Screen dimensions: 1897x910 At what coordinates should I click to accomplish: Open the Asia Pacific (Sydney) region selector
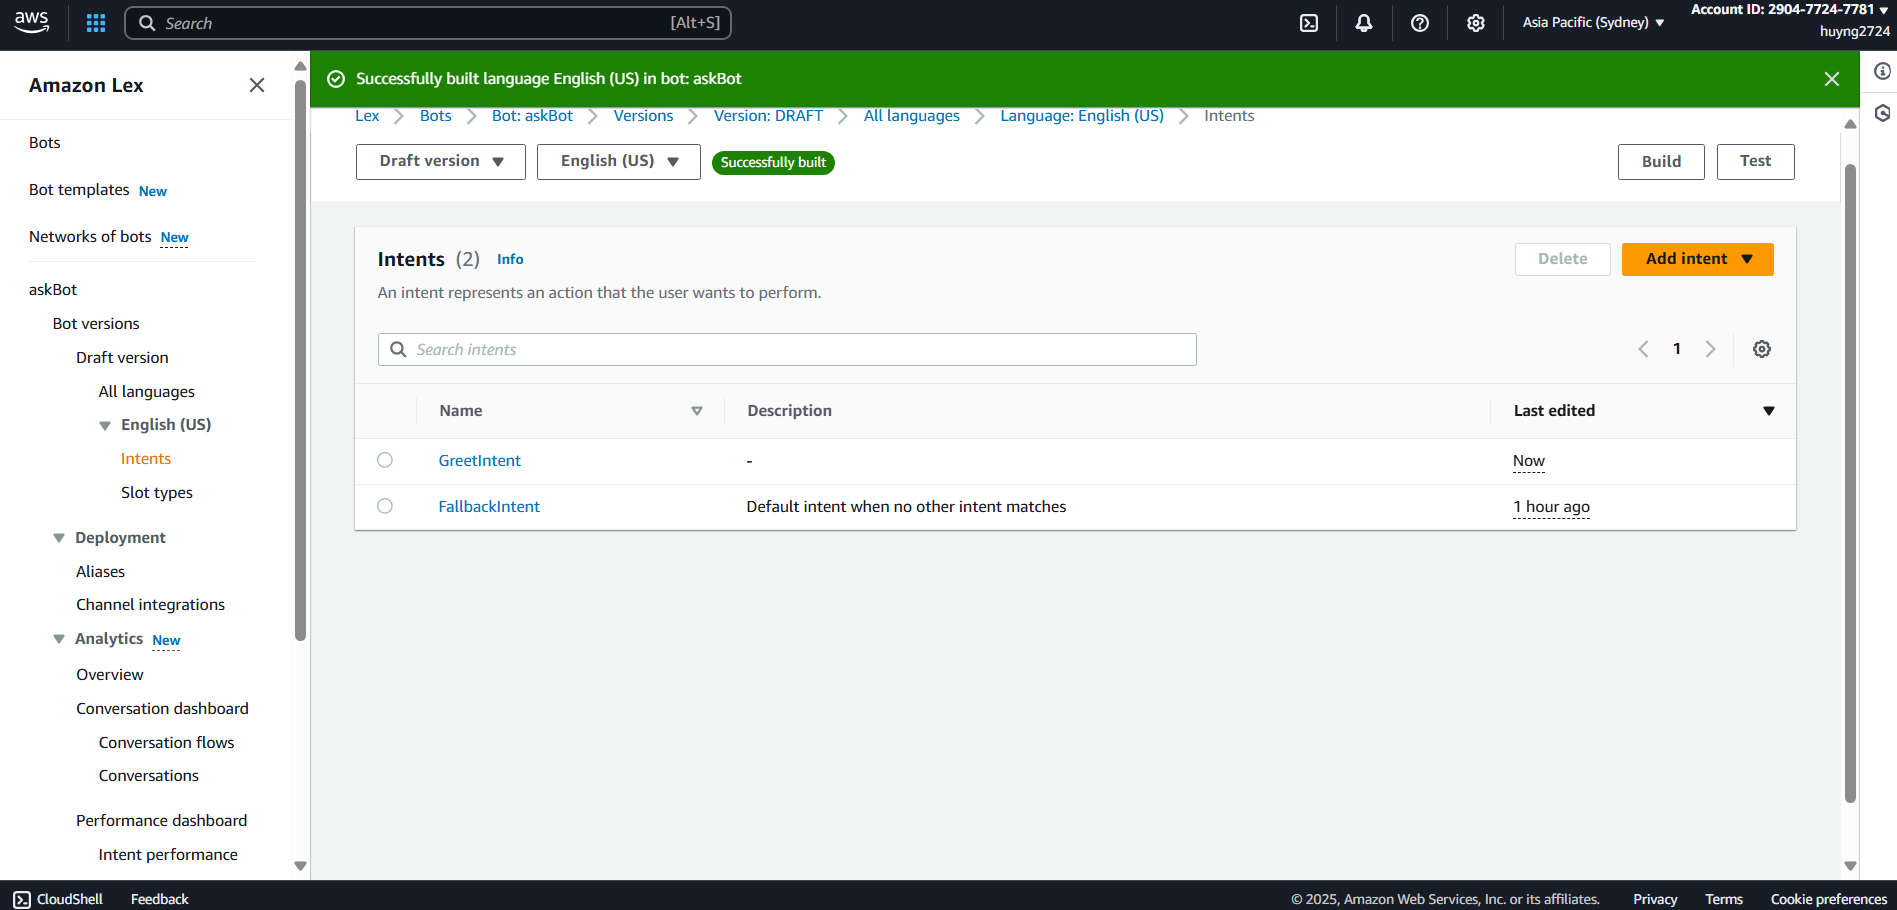pyautogui.click(x=1593, y=22)
